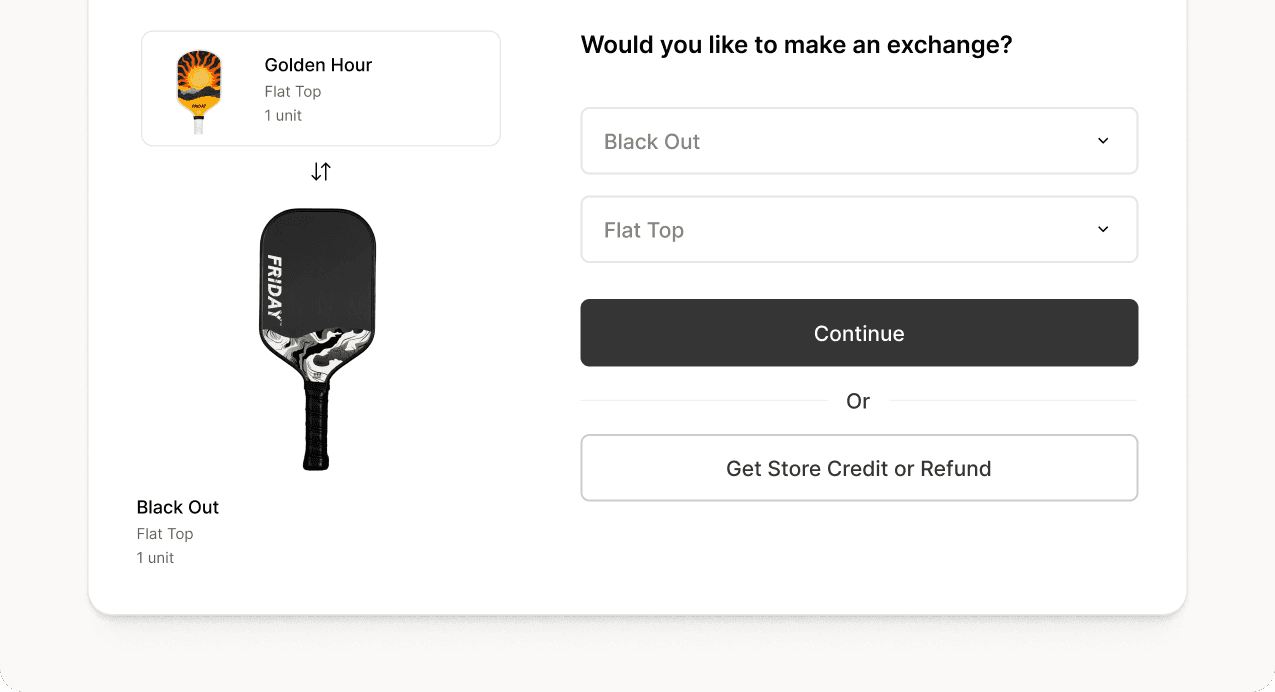Click the exchange question heading
Image resolution: width=1275 pixels, height=692 pixels.
pyautogui.click(x=796, y=45)
